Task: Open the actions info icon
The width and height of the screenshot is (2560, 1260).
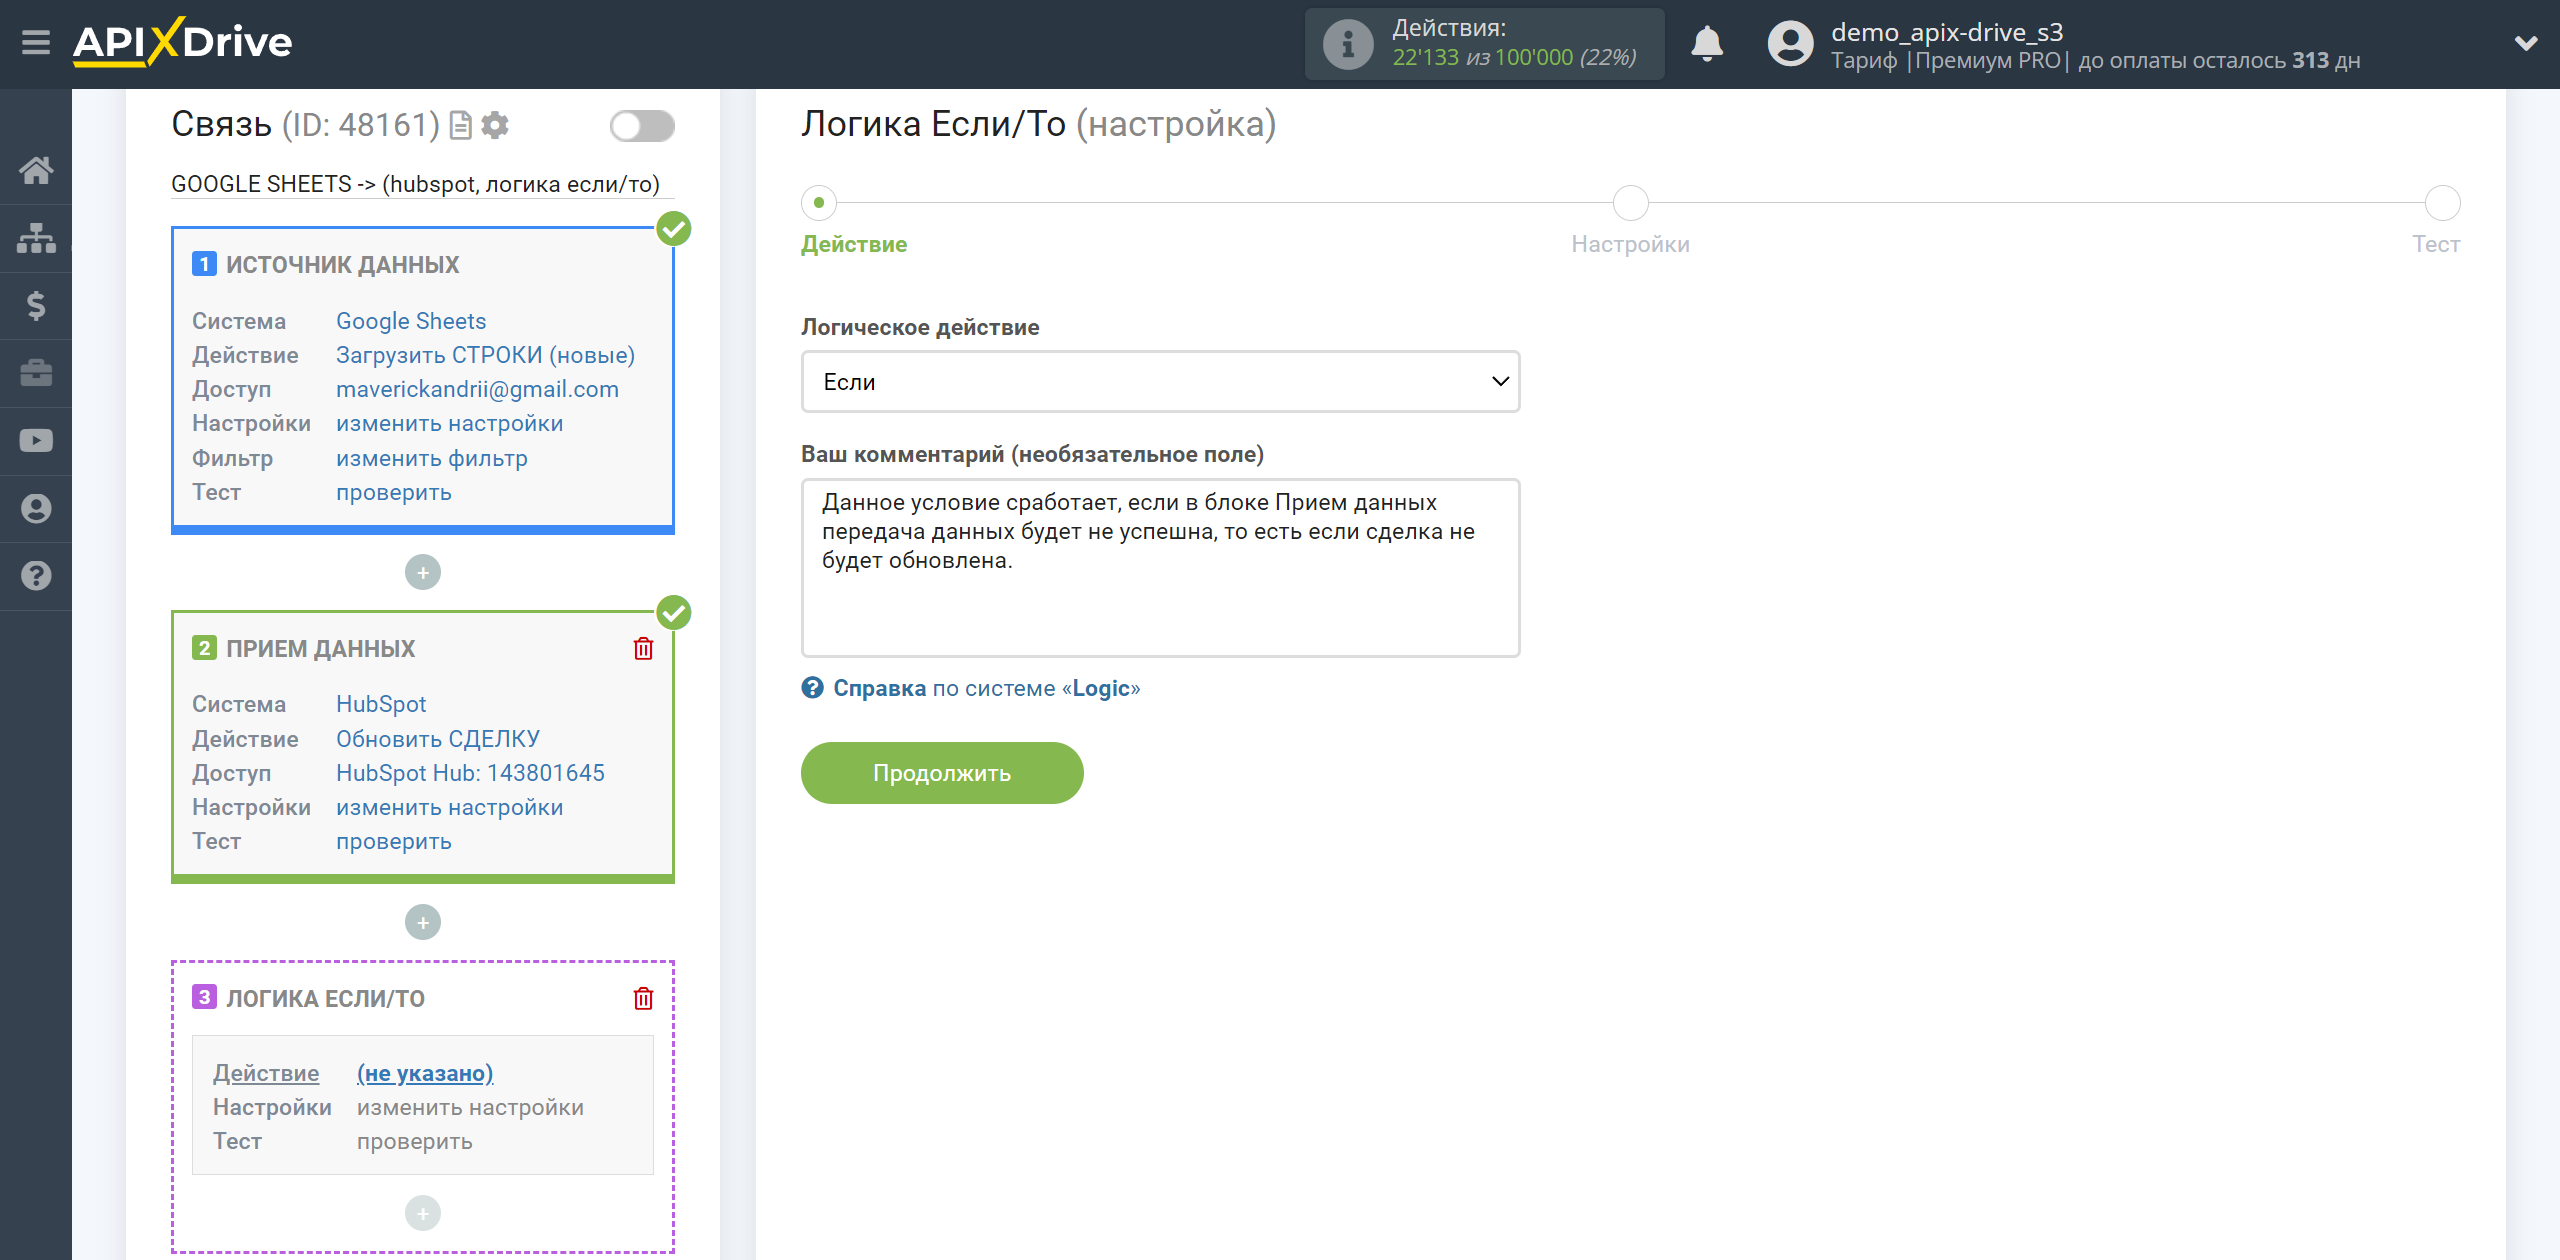Action: point(1347,44)
